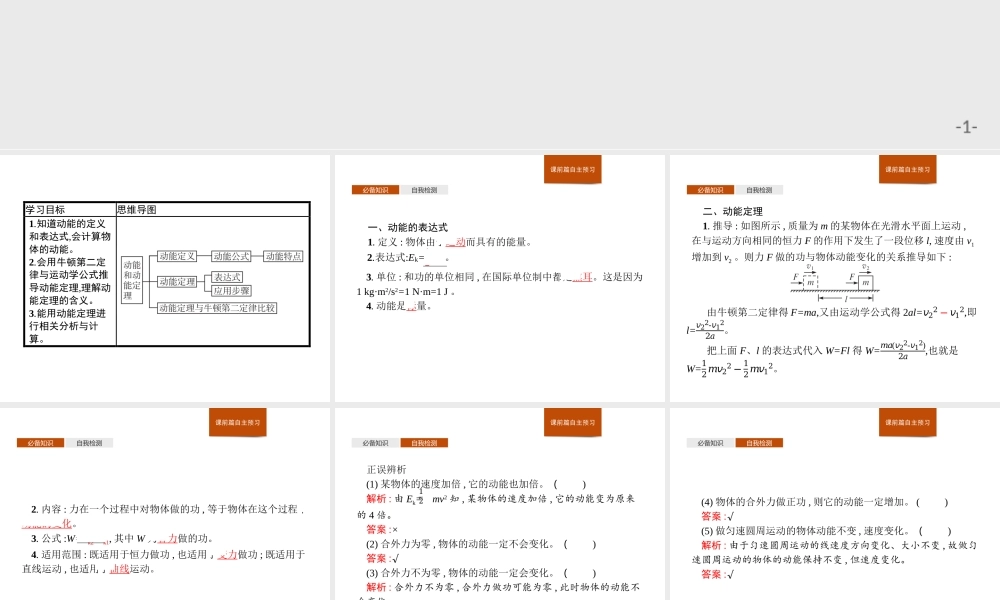1000x600 pixels.
Task: Expand the 课前篇自主预习 banner on the top-right slide
Action: pyautogui.click(x=906, y=169)
